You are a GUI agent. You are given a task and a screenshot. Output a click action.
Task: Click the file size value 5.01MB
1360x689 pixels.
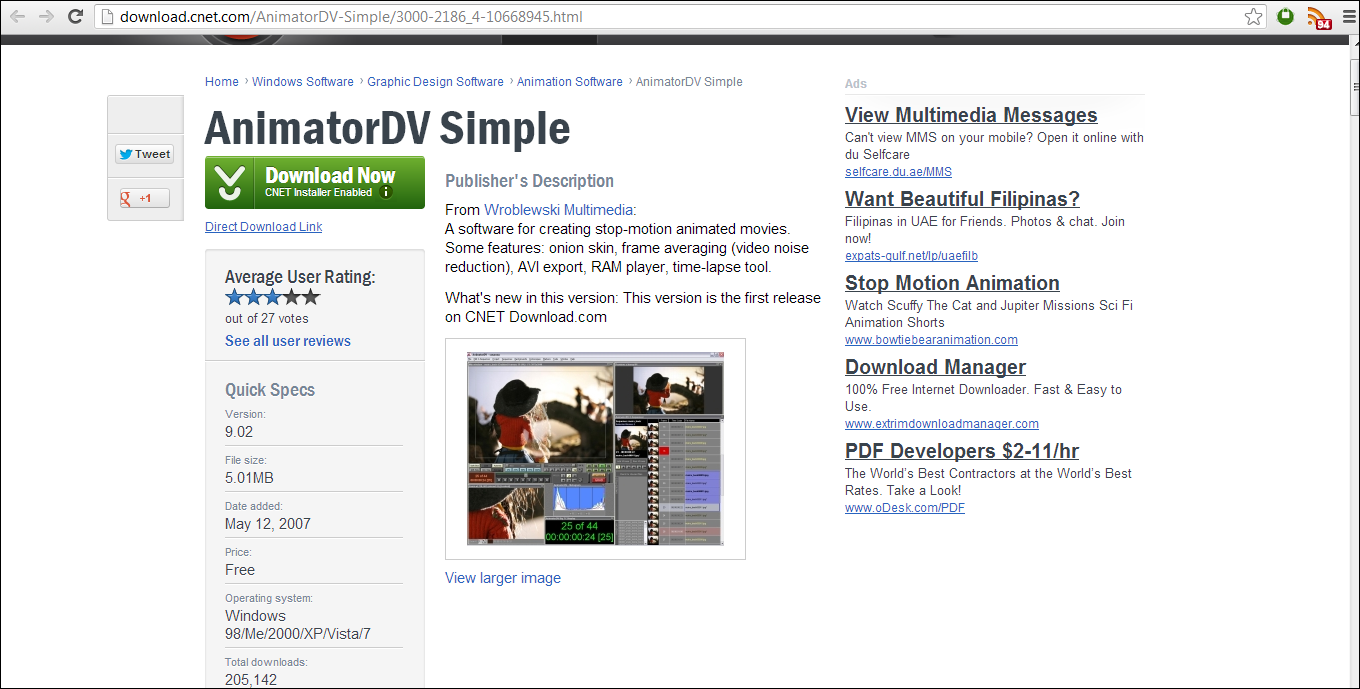tap(249, 478)
